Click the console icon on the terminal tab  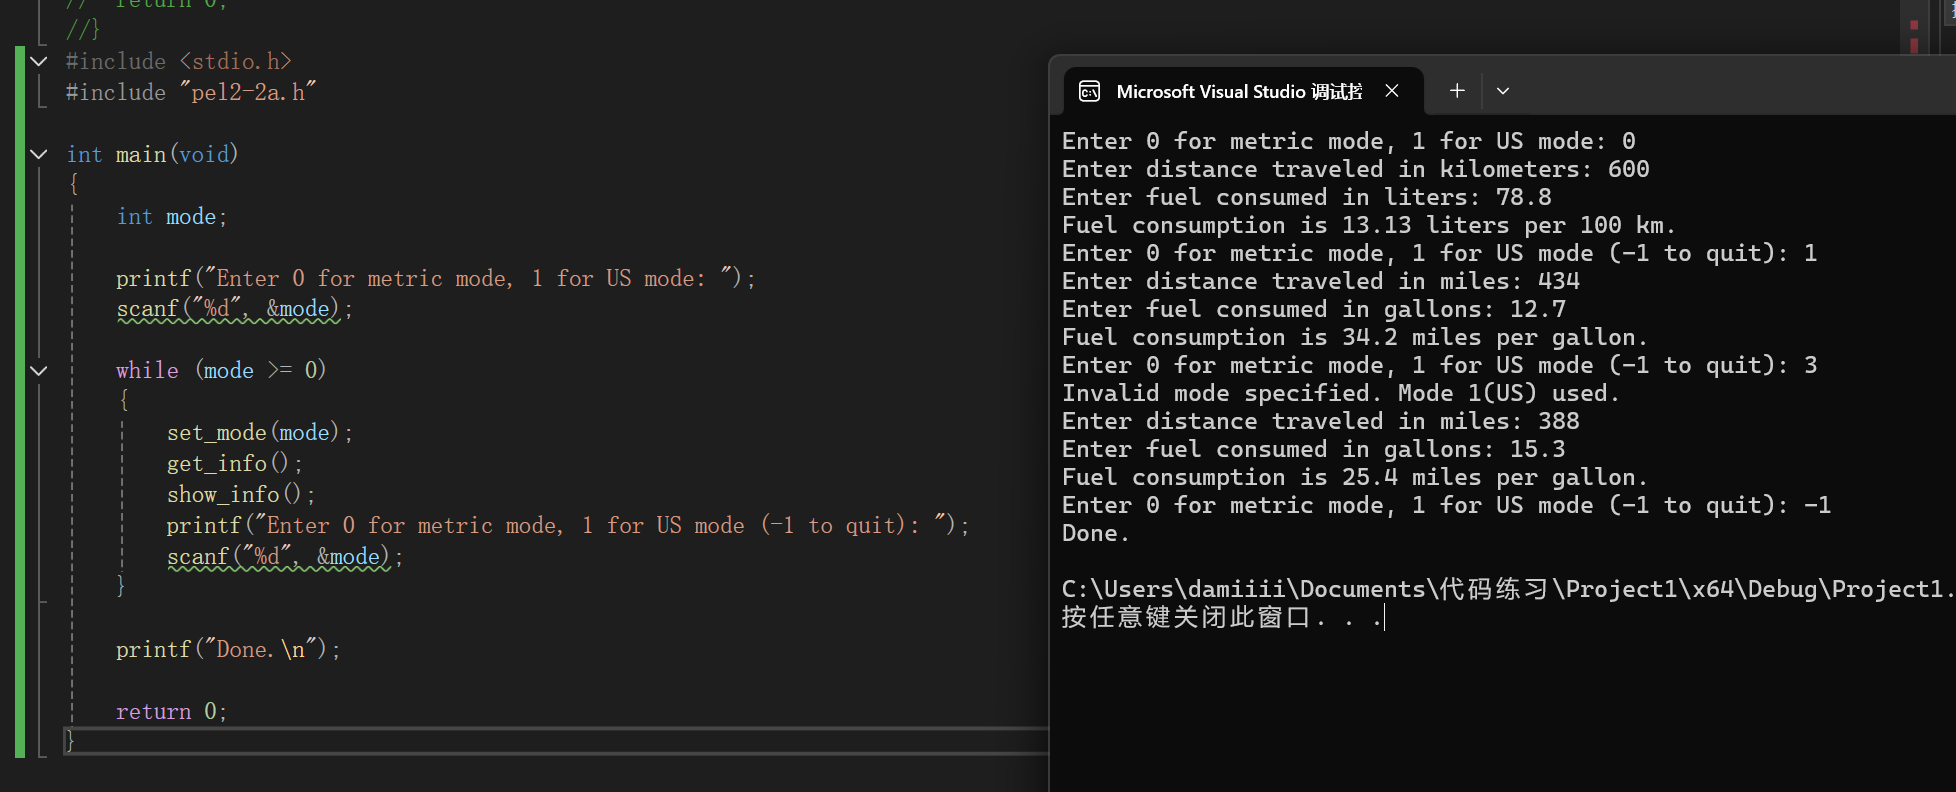point(1090,92)
